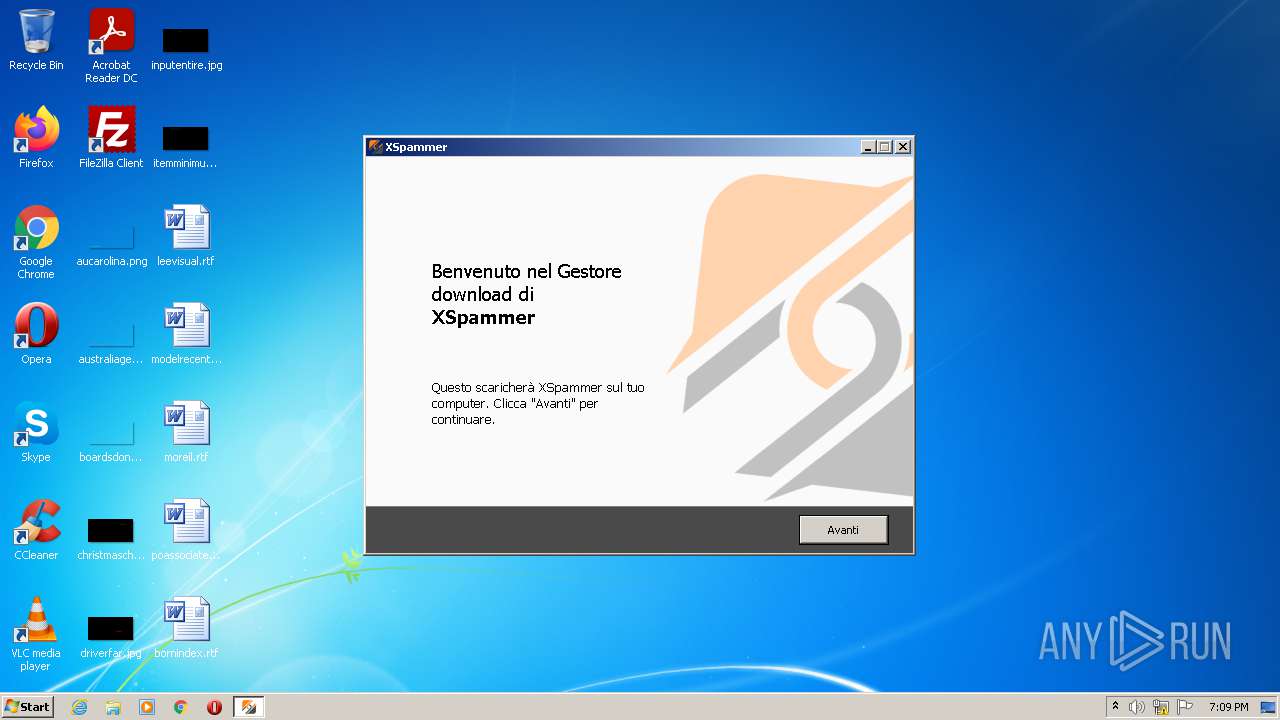Select the CCleaner desktop shortcut
Image resolution: width=1280 pixels, height=720 pixels.
36,530
